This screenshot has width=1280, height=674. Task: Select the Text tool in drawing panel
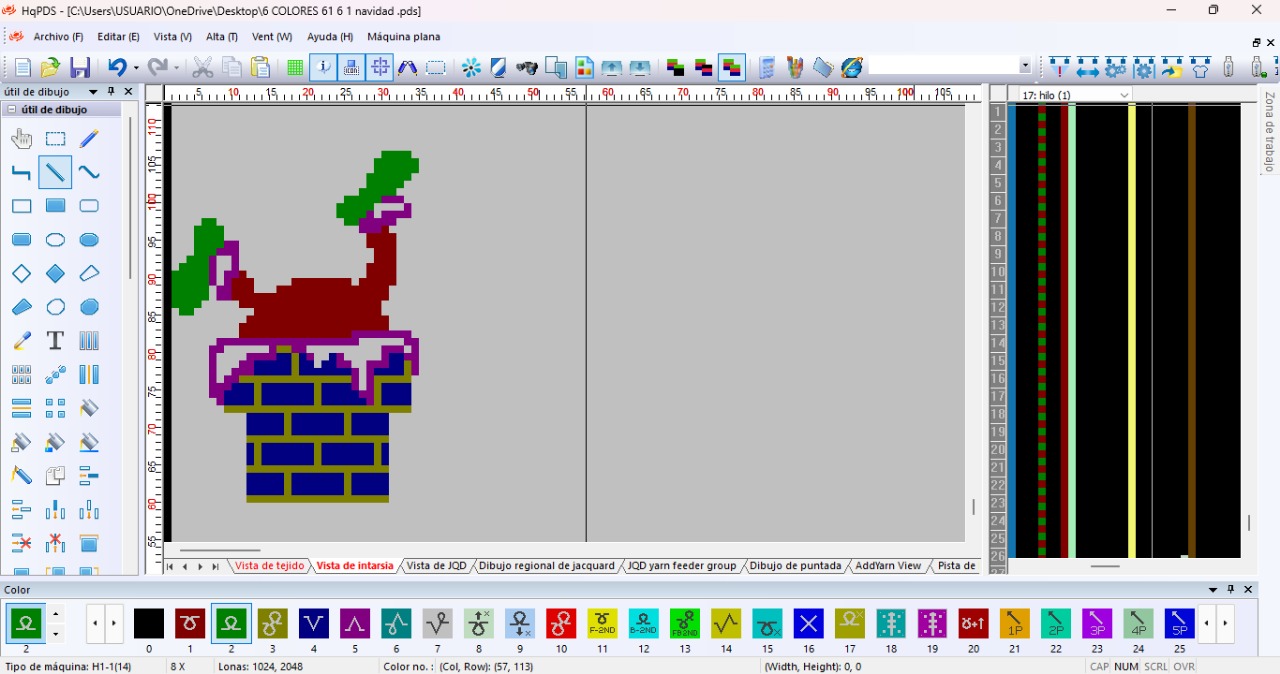pyautogui.click(x=55, y=341)
